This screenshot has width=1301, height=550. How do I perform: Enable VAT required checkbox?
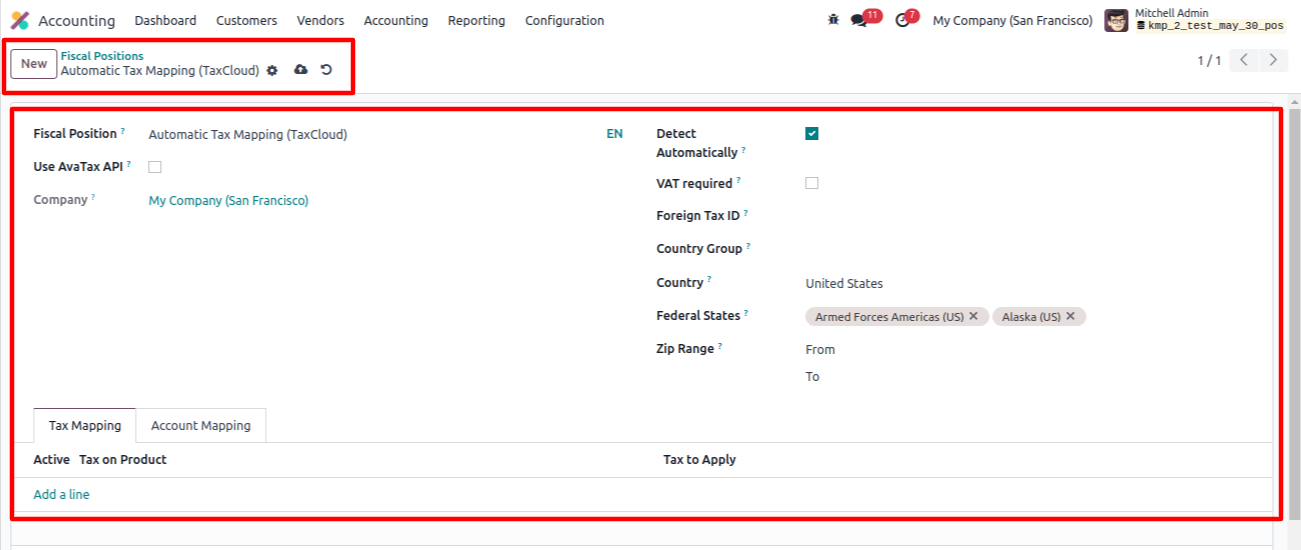coord(812,183)
